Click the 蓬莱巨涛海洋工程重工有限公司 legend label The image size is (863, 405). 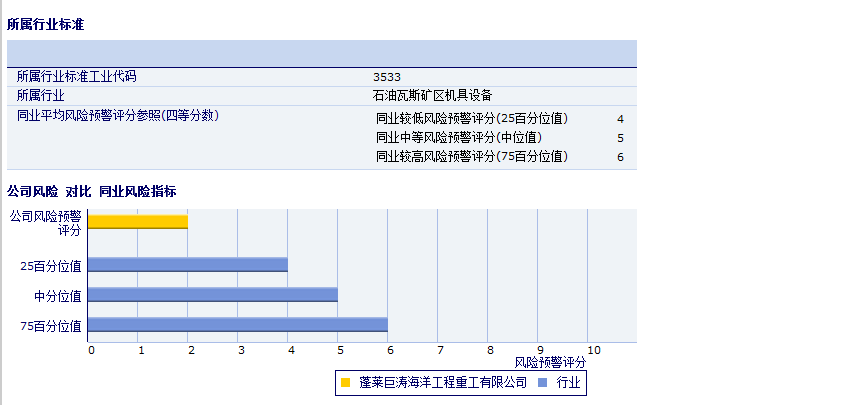tap(442, 382)
